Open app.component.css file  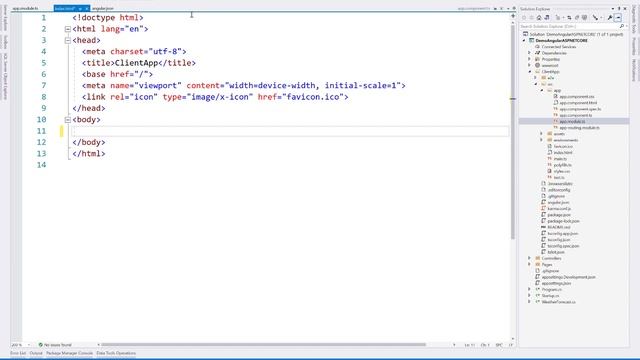577,97
